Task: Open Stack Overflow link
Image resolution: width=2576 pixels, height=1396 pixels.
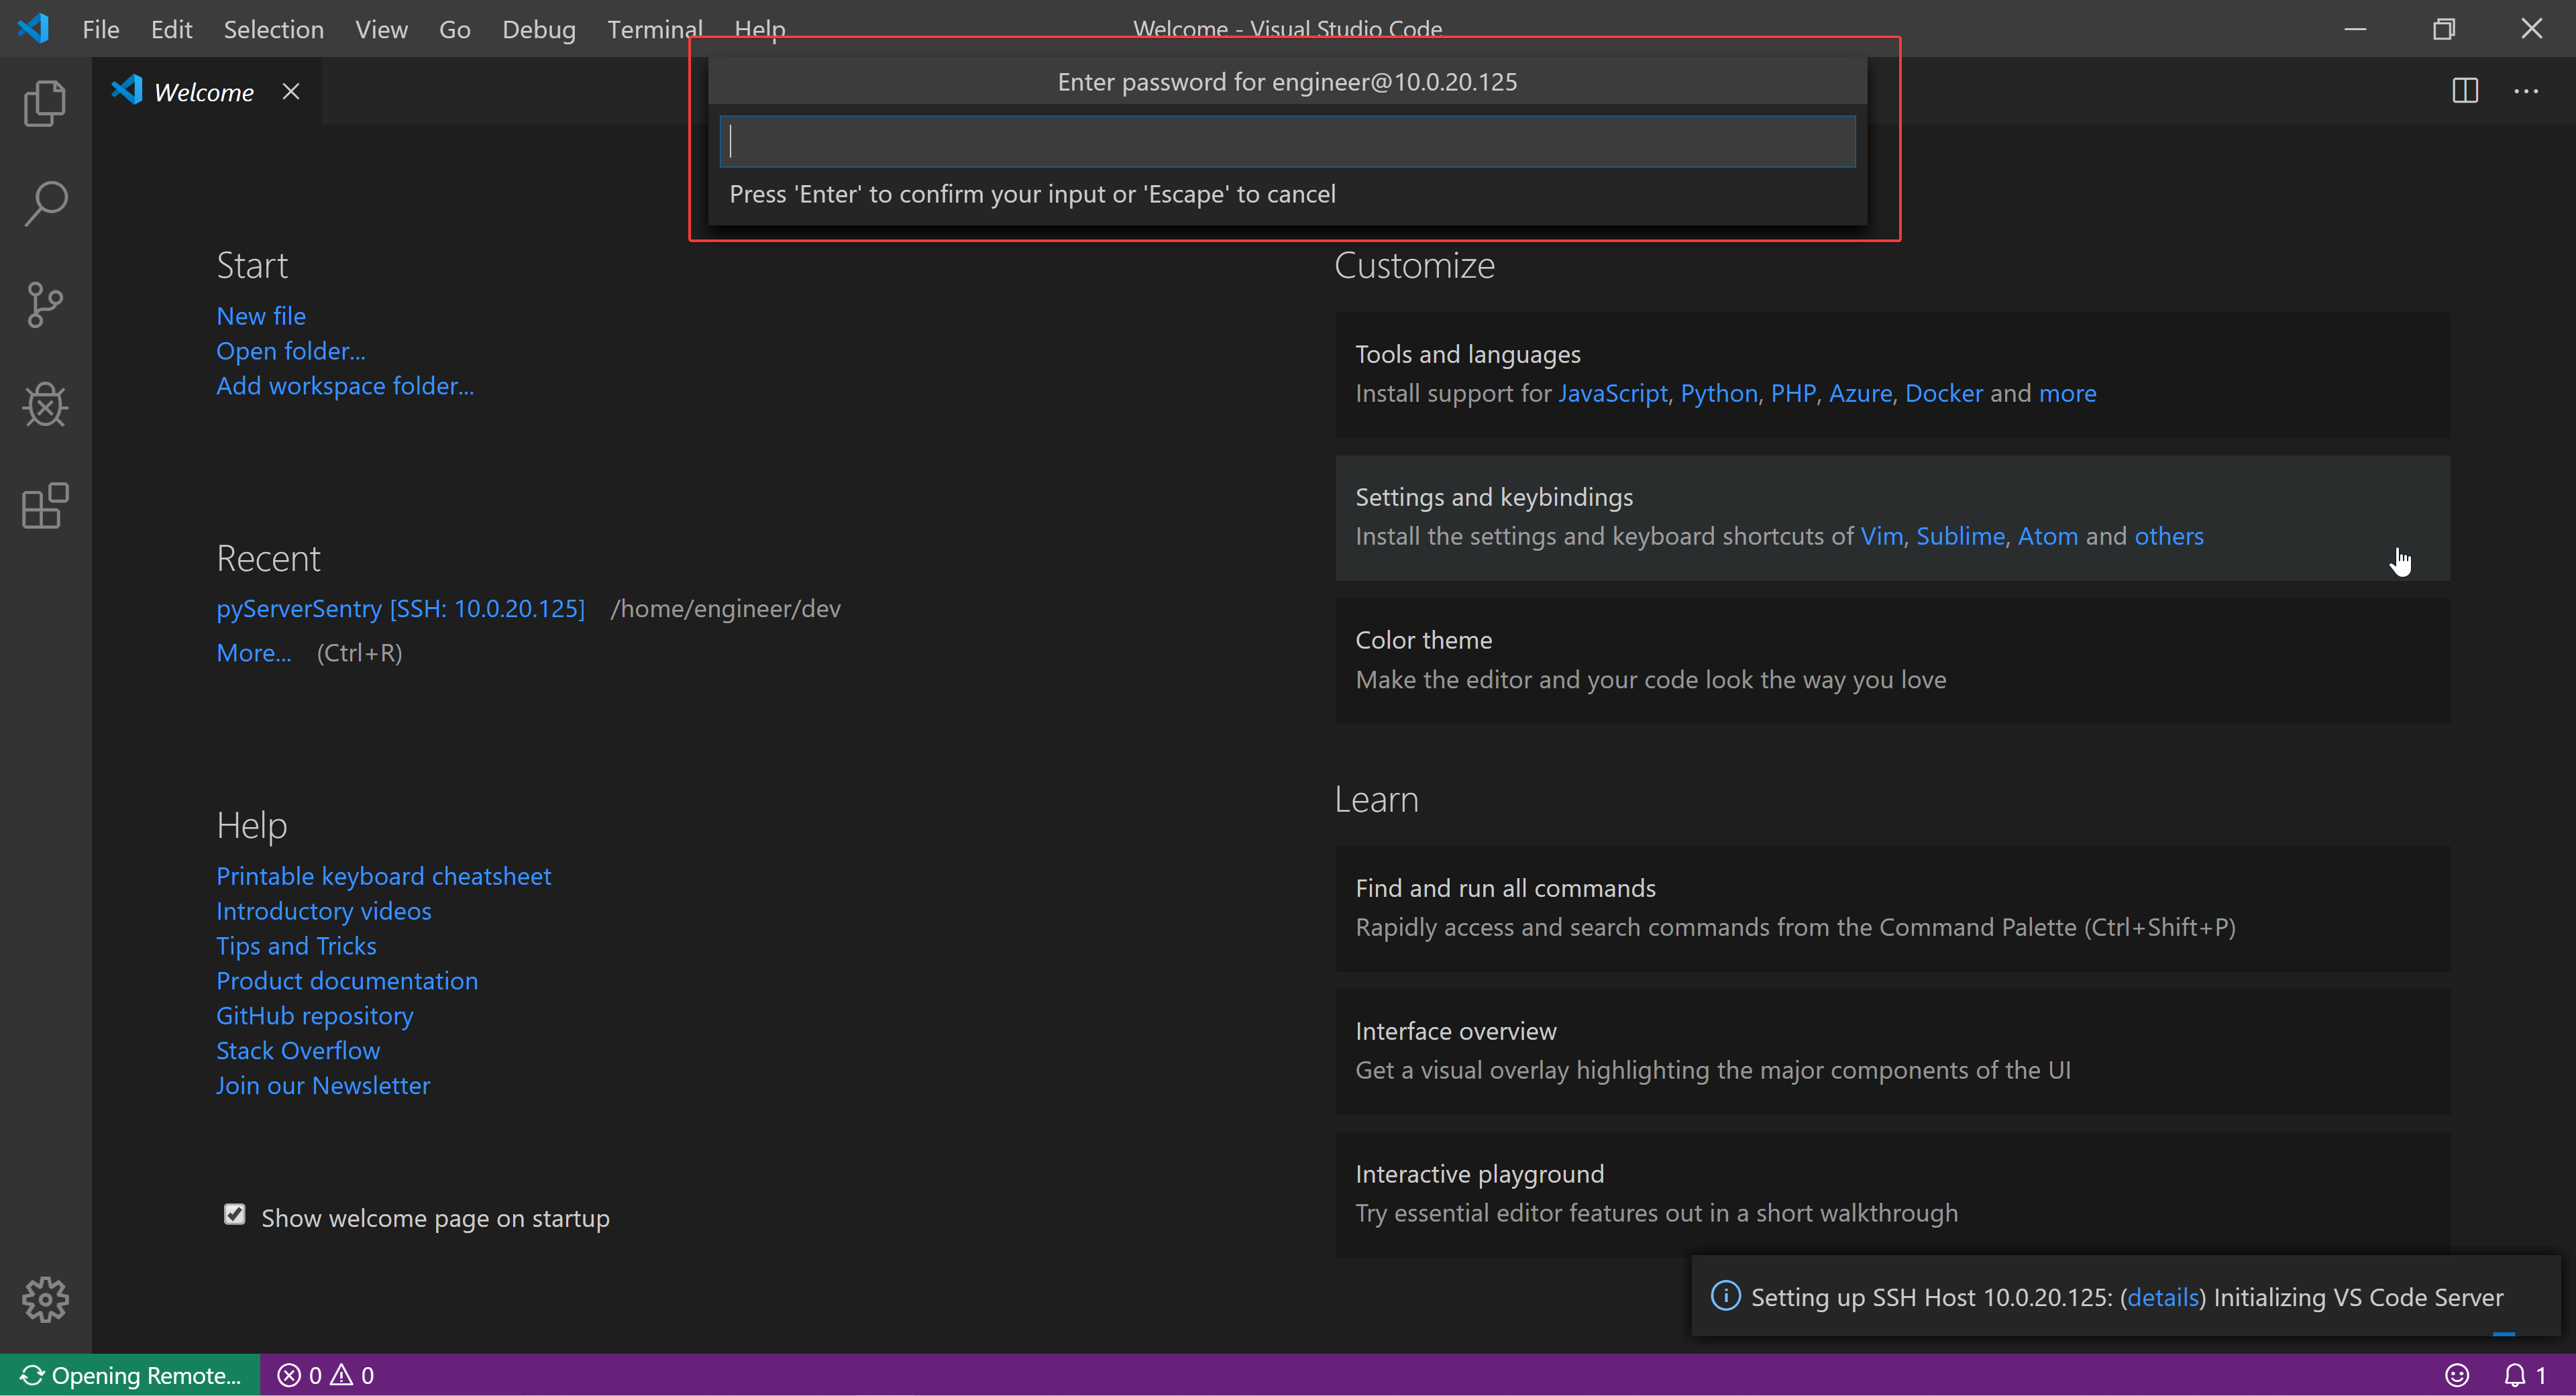Action: [298, 1051]
